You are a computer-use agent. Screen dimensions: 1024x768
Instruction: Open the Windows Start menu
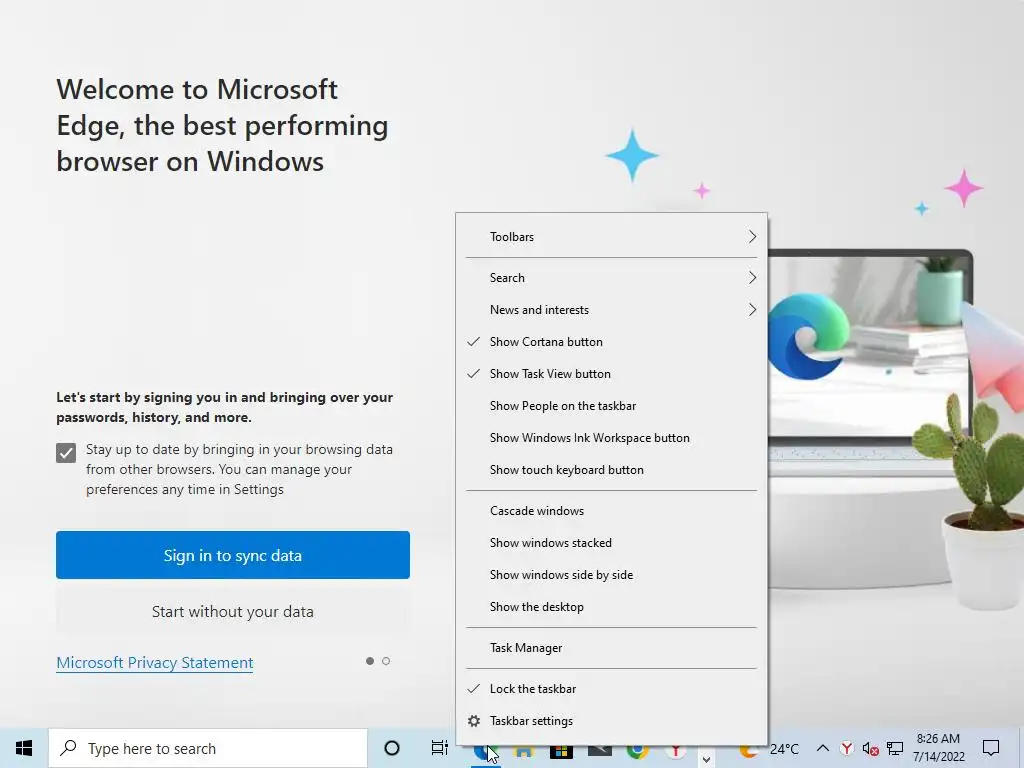(x=24, y=748)
